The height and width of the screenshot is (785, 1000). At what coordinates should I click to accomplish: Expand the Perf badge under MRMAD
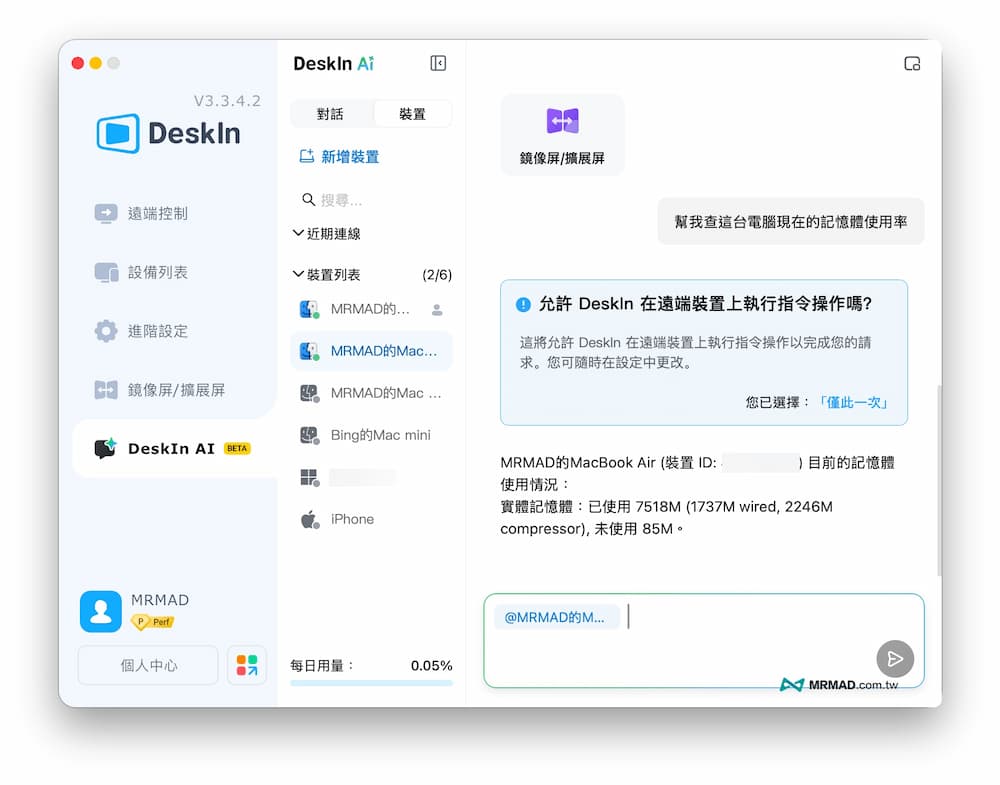[x=152, y=621]
